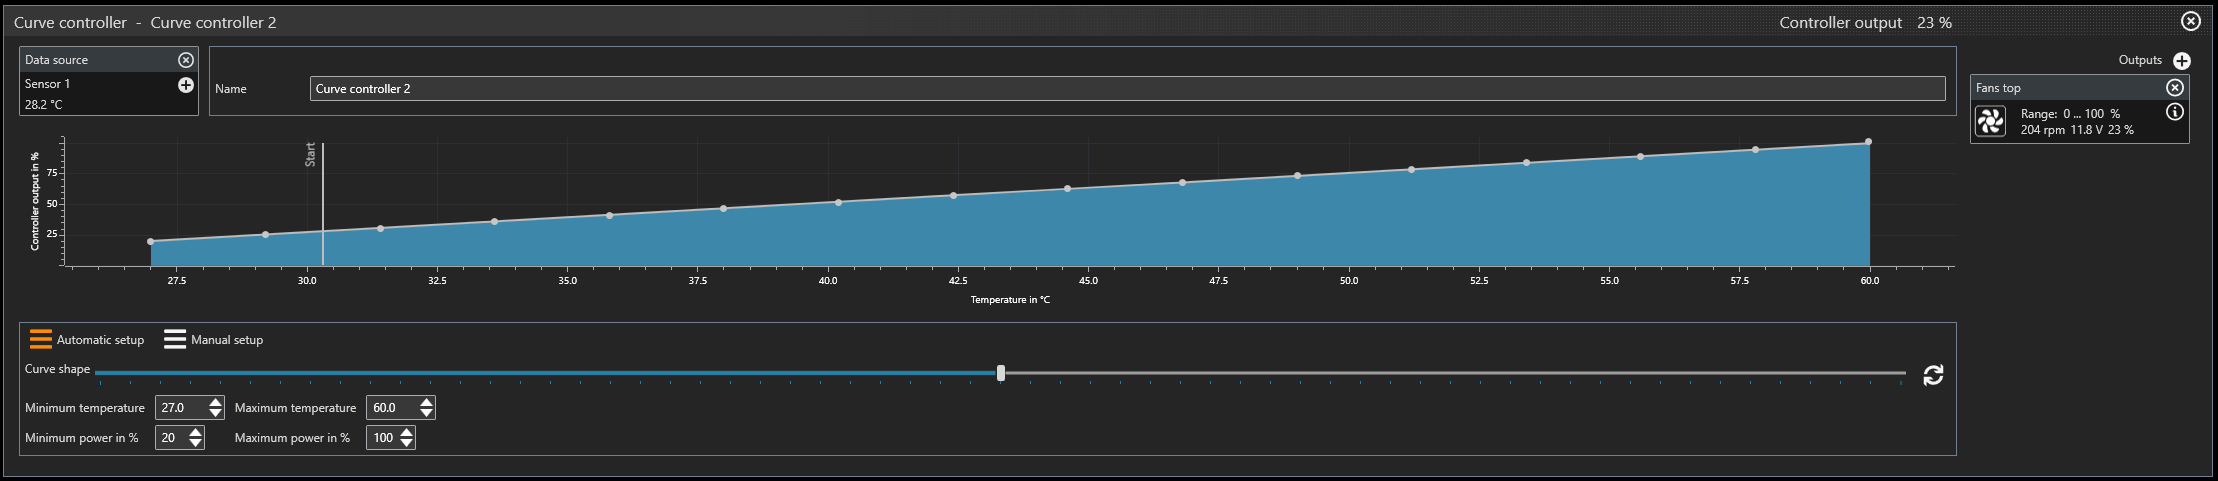Show info for the Fans top output
The image size is (2218, 481).
(x=2174, y=112)
